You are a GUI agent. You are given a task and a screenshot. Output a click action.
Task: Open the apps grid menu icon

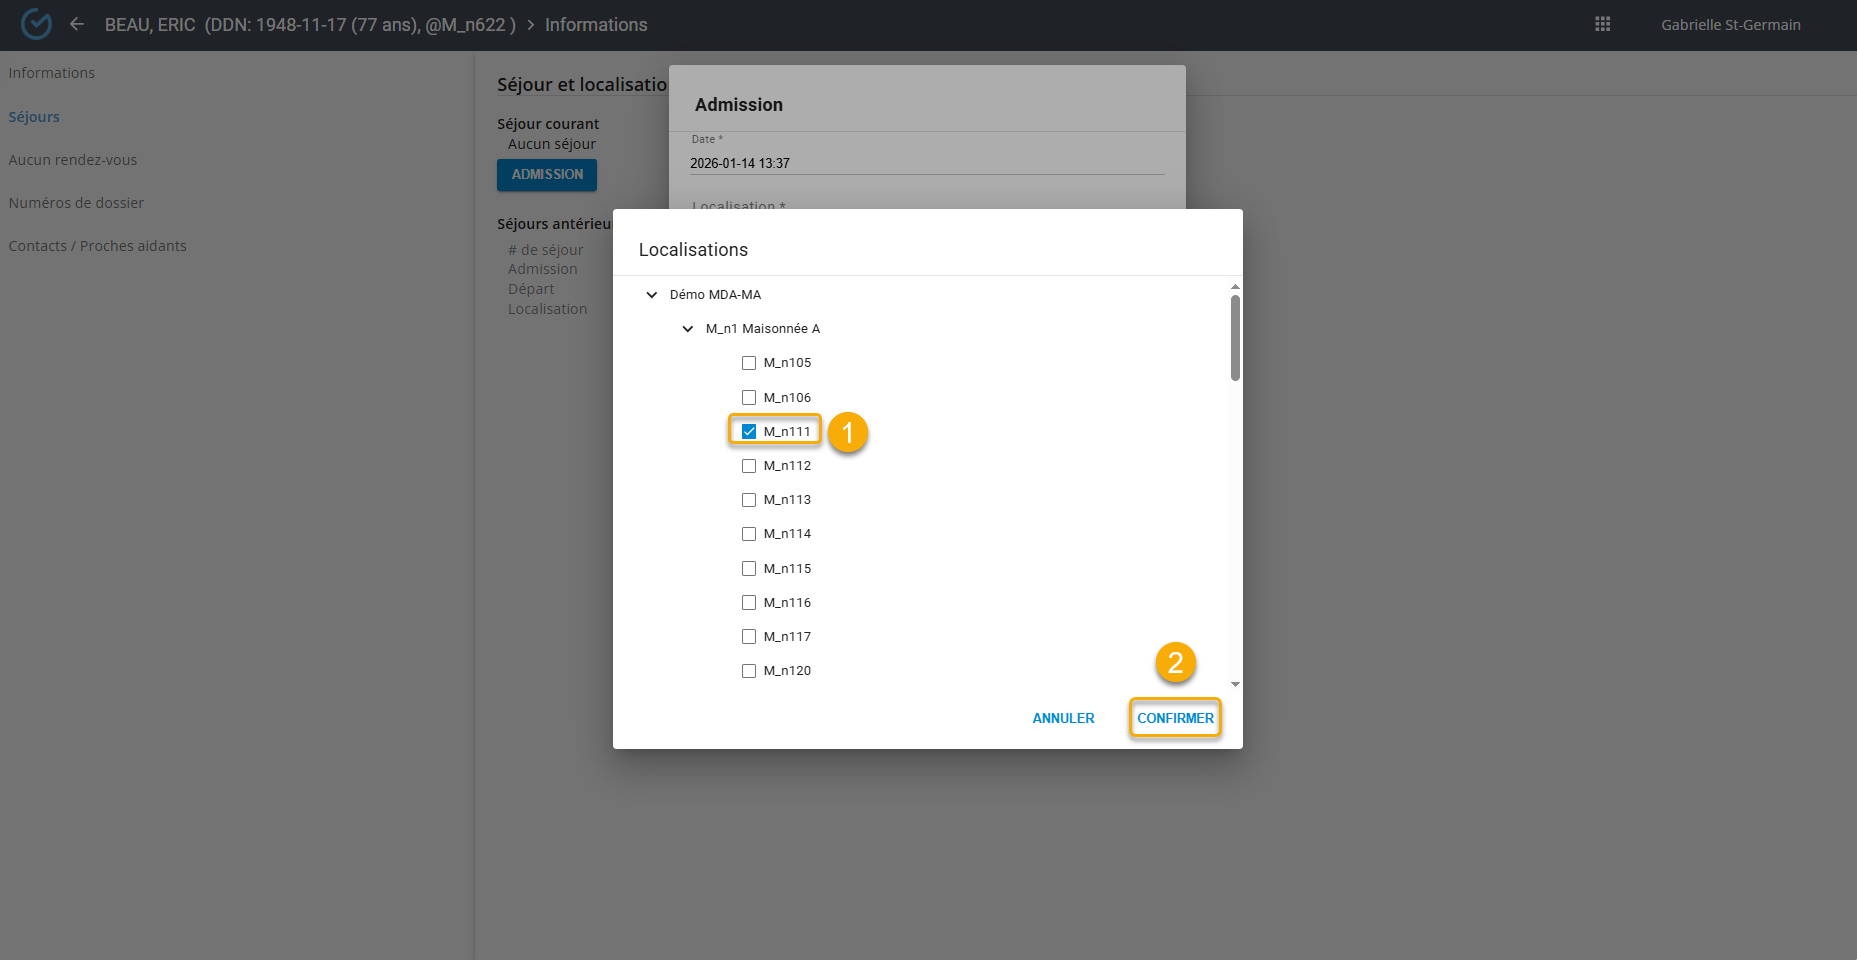(1602, 24)
